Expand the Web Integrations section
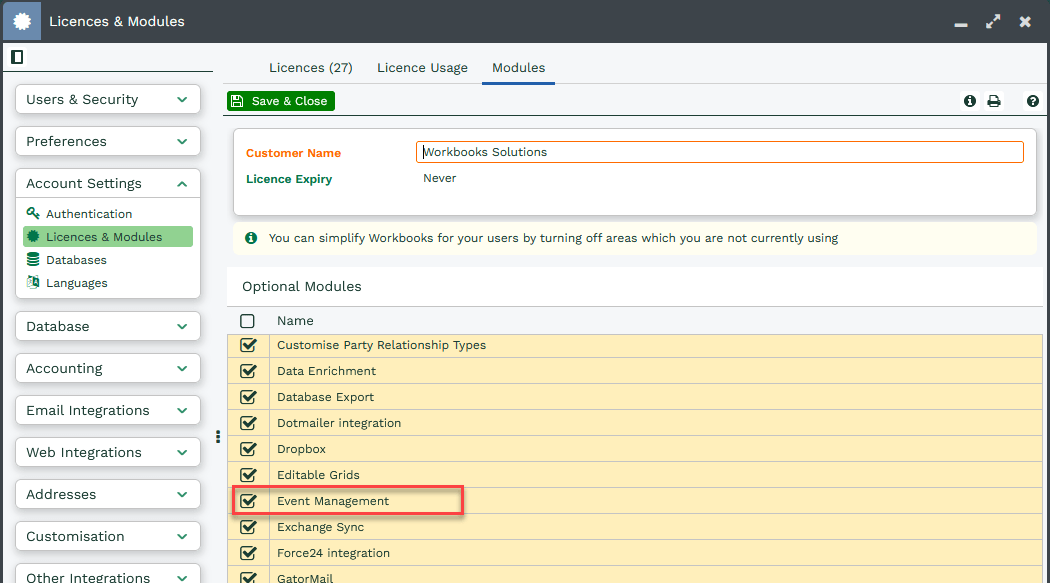The height and width of the screenshot is (583, 1050). point(108,452)
